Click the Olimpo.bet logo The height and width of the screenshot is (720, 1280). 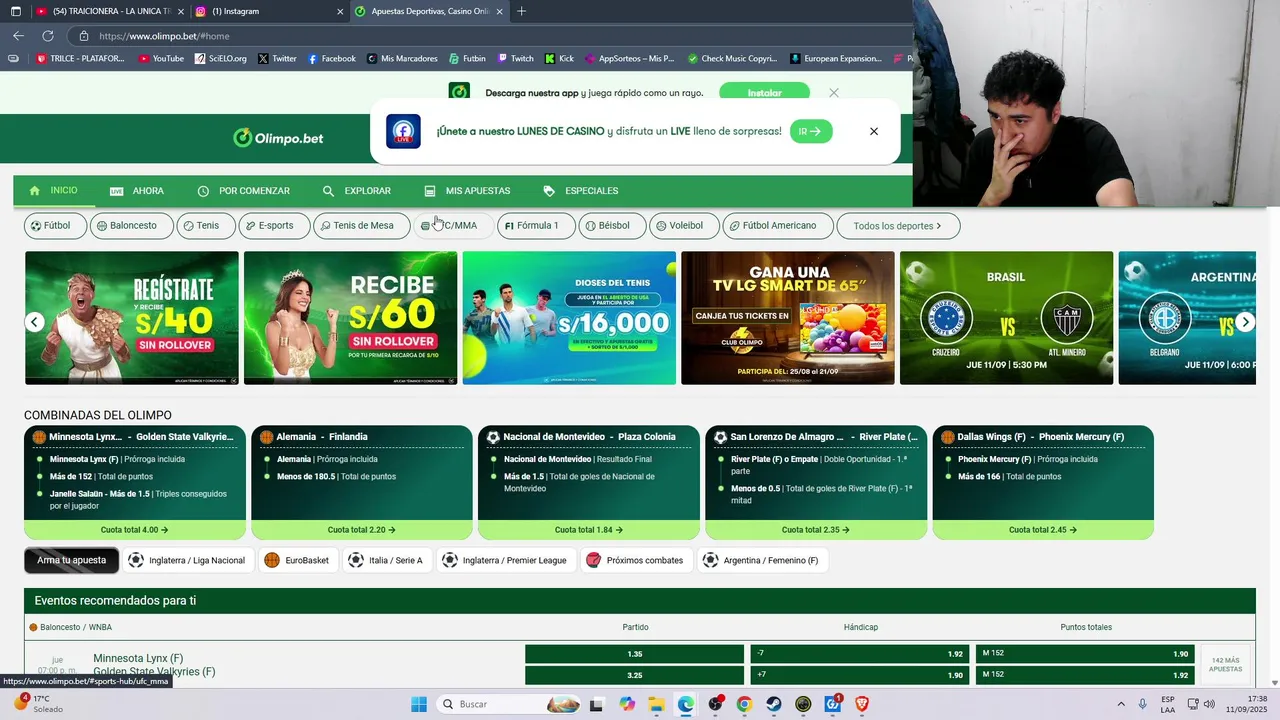point(278,138)
